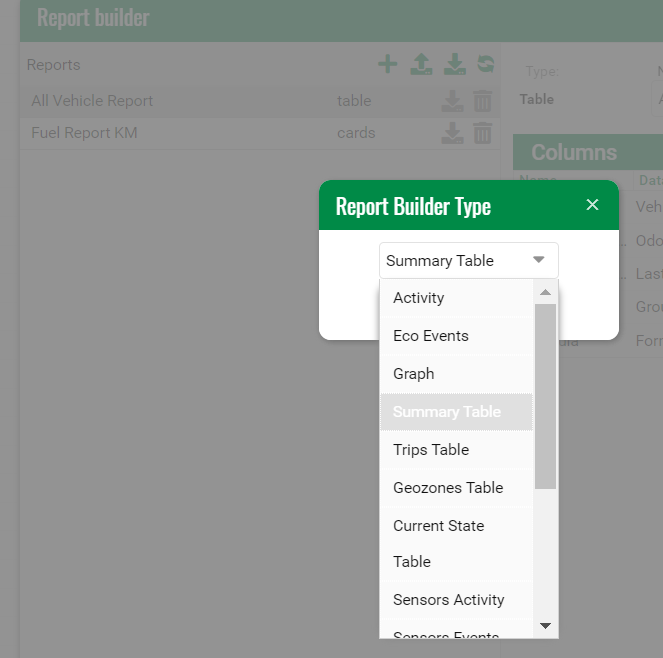Screen dimensions: 663x658
Task: Choose the Geozones Table option
Action: (447, 488)
